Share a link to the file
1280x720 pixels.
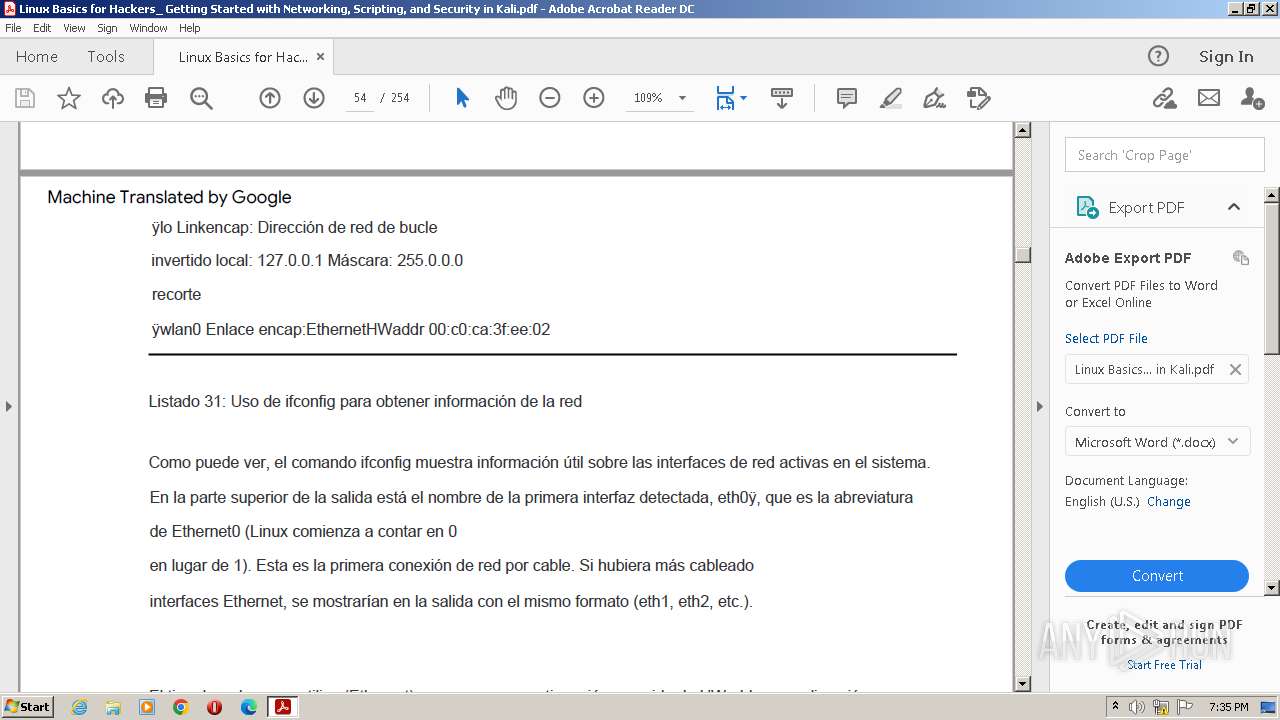tap(1164, 98)
